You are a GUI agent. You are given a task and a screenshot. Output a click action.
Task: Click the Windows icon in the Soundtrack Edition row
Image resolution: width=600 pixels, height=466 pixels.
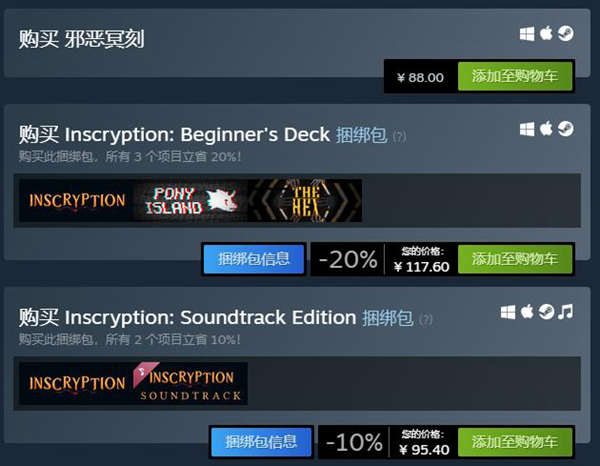[x=508, y=313]
